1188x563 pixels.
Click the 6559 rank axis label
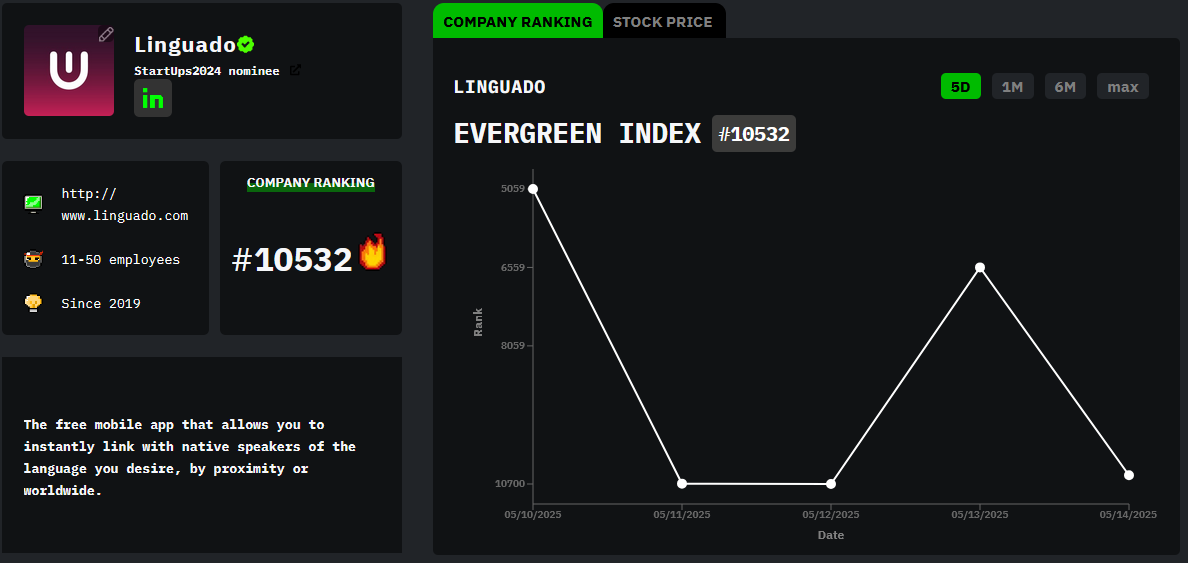[x=512, y=267]
